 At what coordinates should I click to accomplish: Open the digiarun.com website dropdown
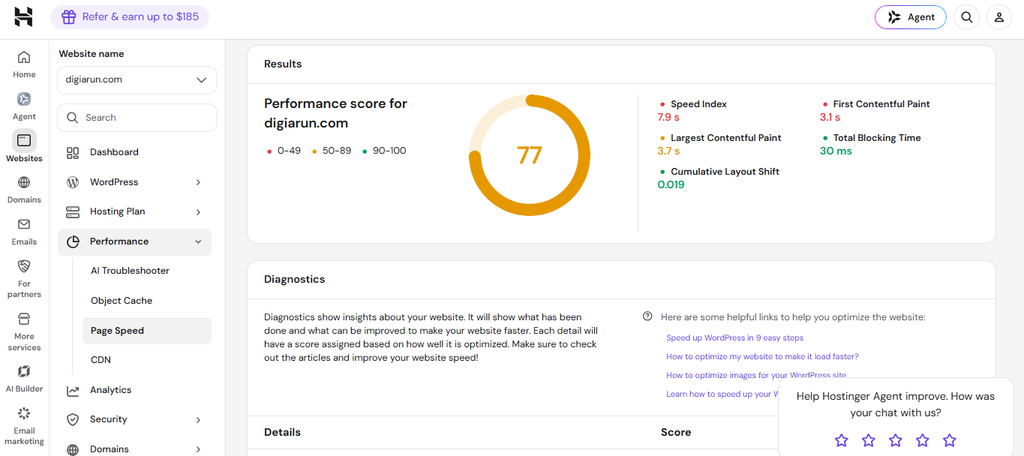pyautogui.click(x=137, y=80)
